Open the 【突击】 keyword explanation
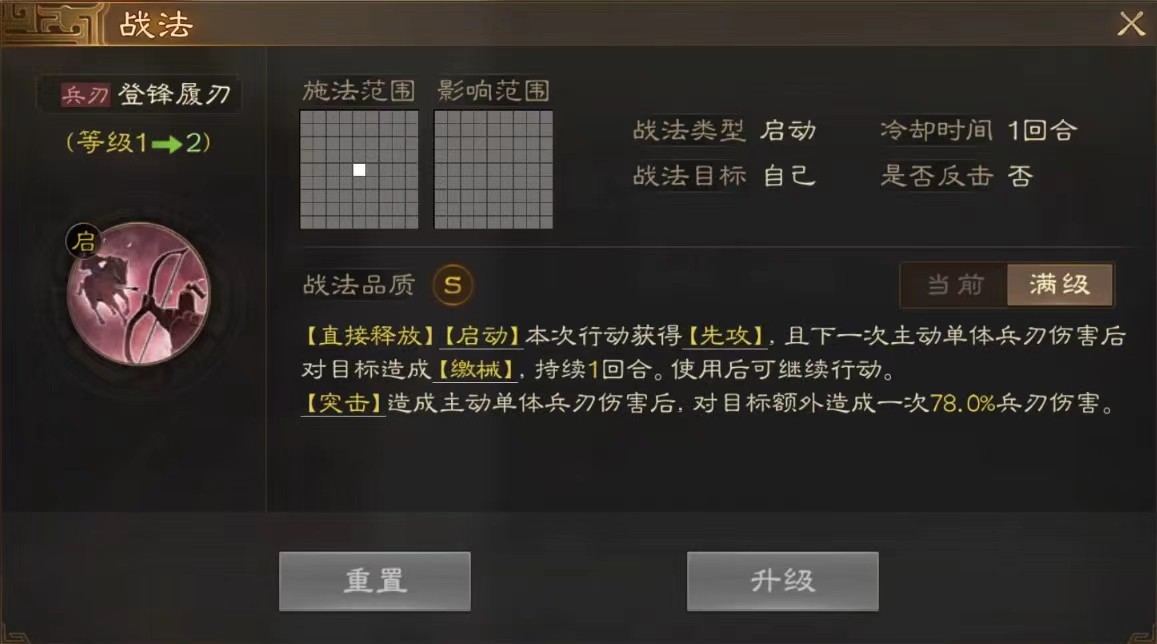The height and width of the screenshot is (644, 1157). (x=343, y=404)
